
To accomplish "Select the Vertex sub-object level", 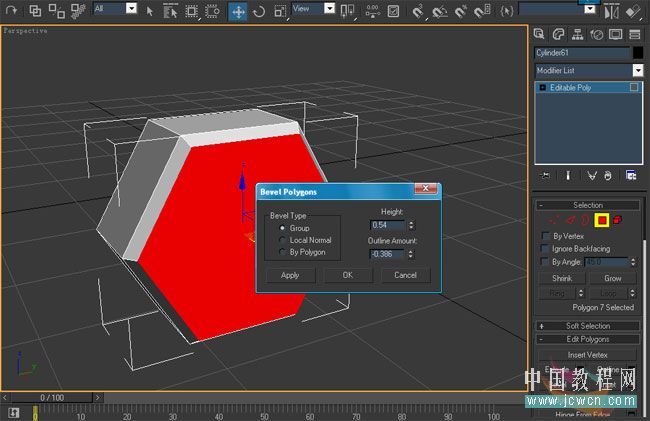I will pyautogui.click(x=554, y=220).
